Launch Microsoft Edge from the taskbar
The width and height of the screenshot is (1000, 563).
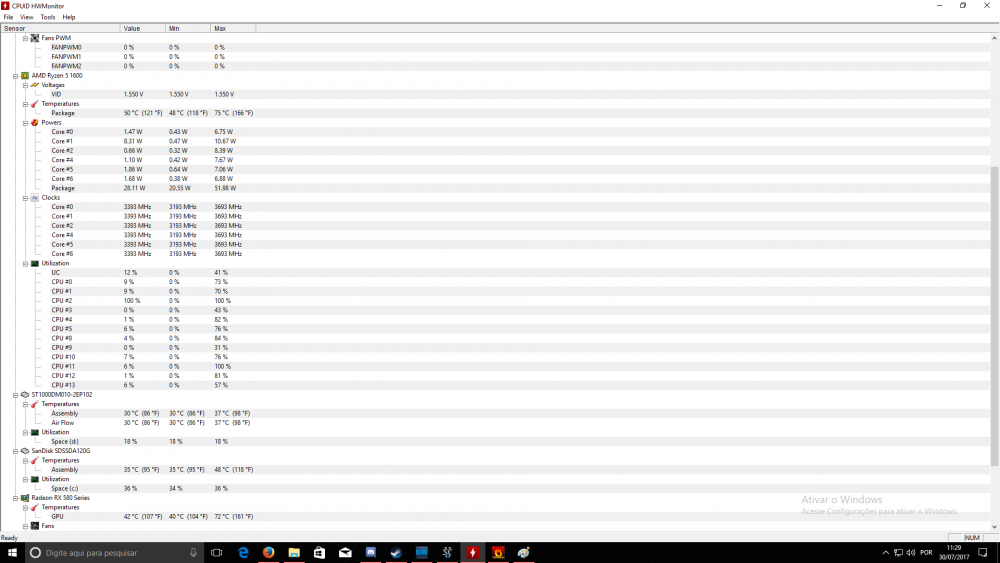(243, 553)
